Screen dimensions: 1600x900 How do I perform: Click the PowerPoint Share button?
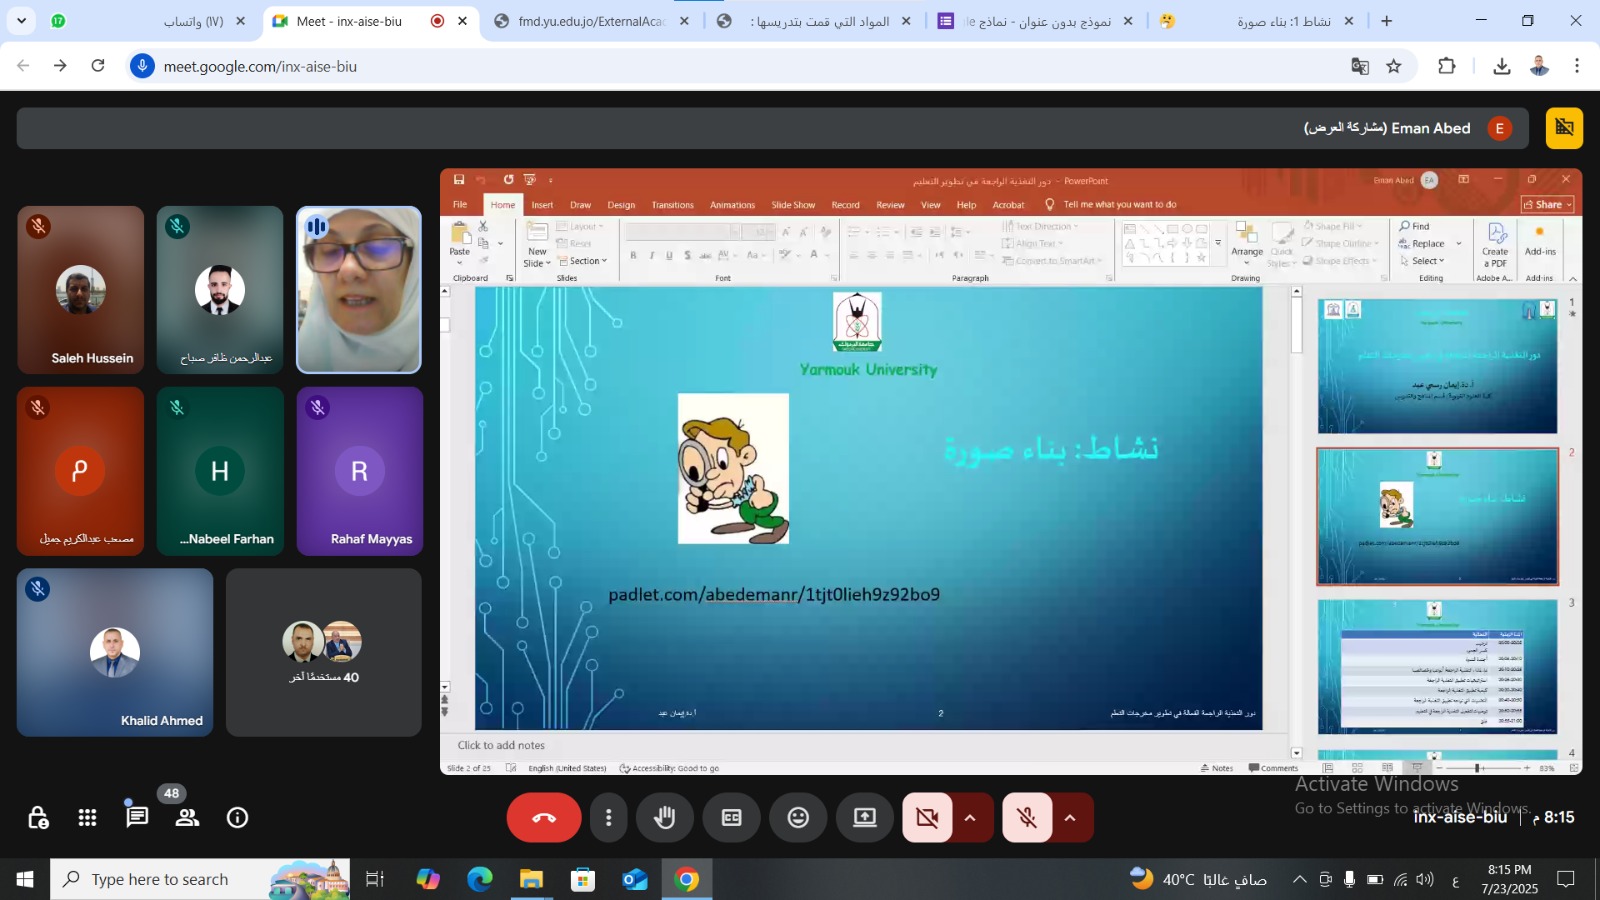[1548, 204]
